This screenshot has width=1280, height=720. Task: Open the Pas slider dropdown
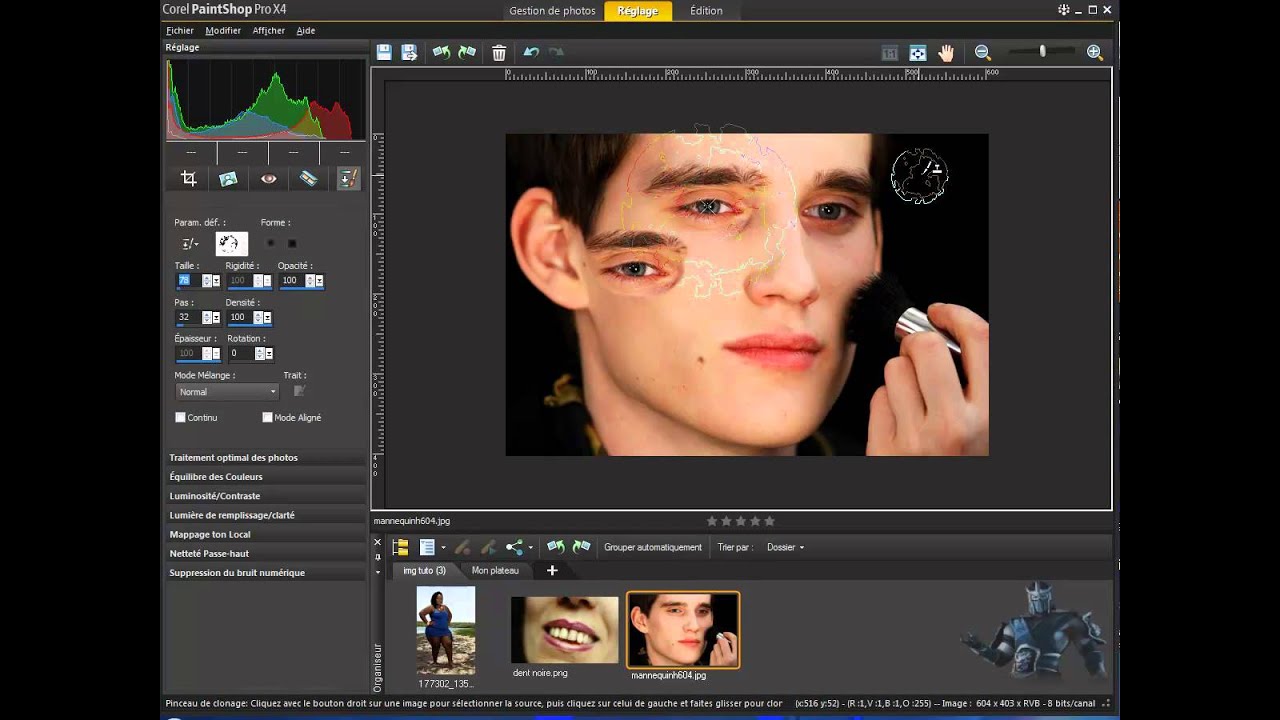click(x=216, y=317)
